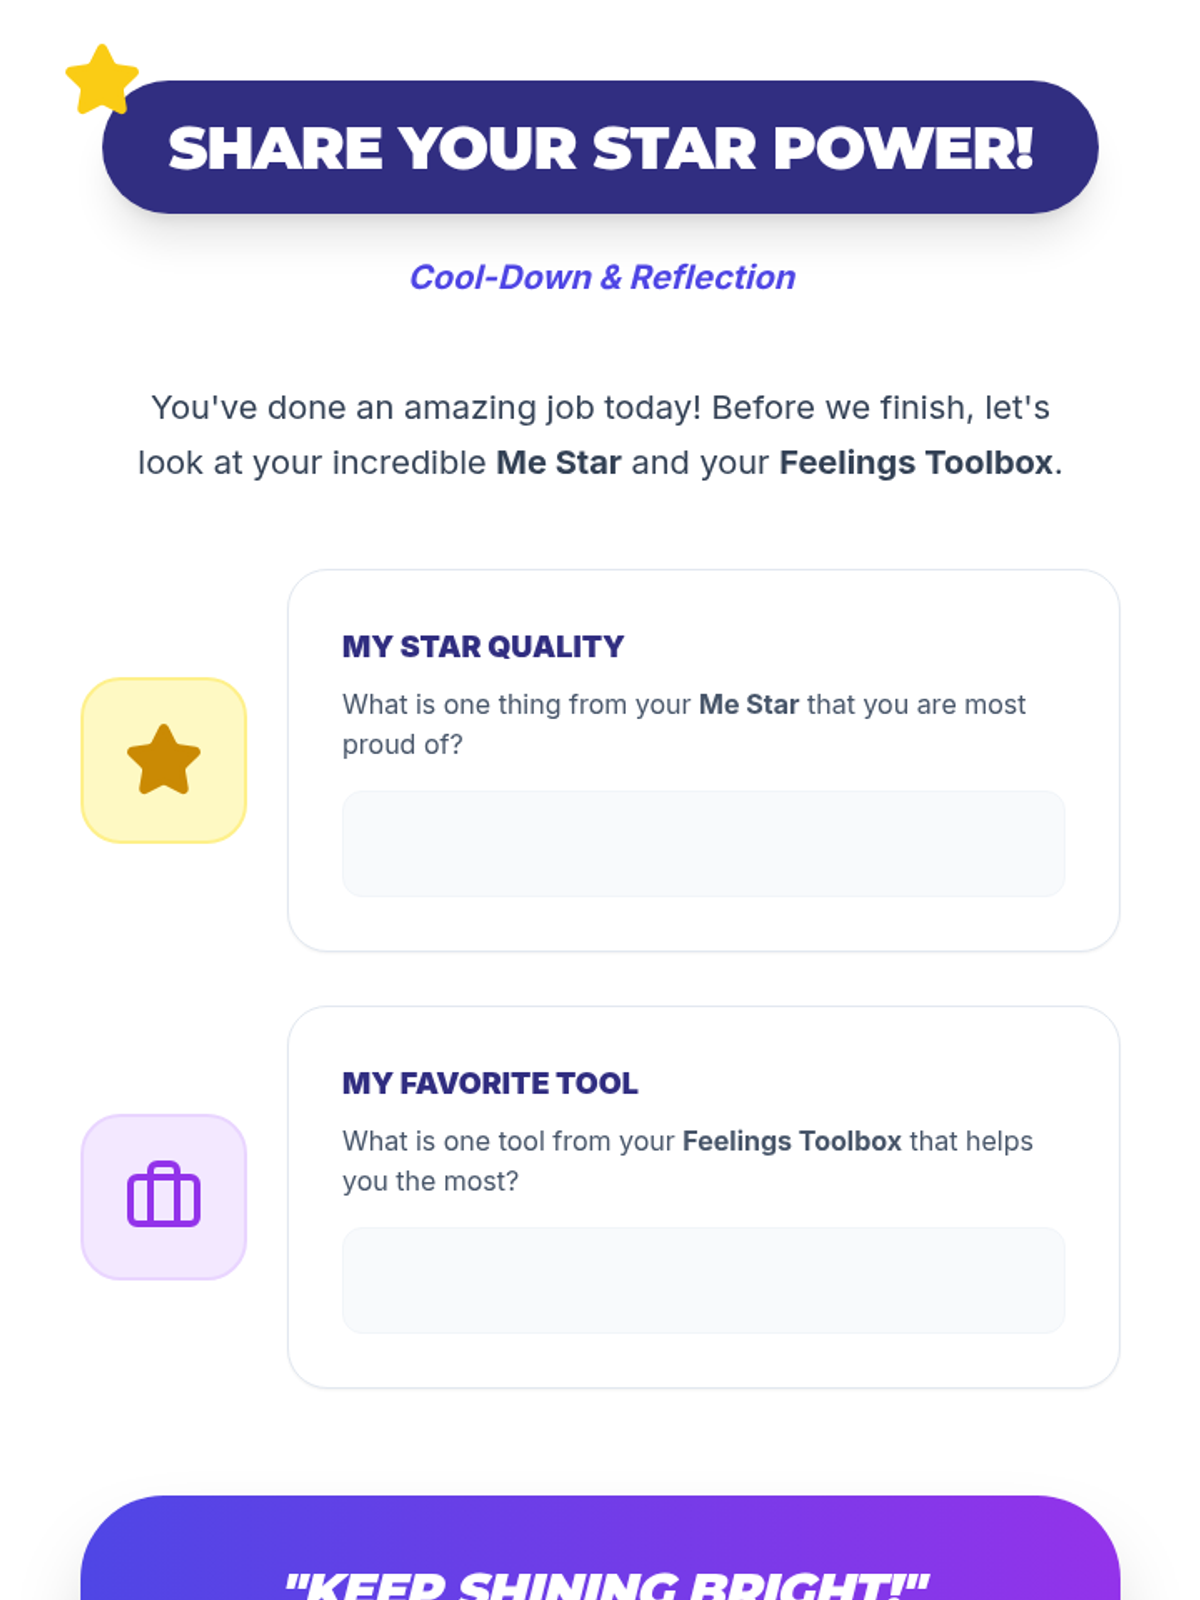Click the purple toolbox briefcase icon
1200x1600 pixels.
coord(164,1195)
